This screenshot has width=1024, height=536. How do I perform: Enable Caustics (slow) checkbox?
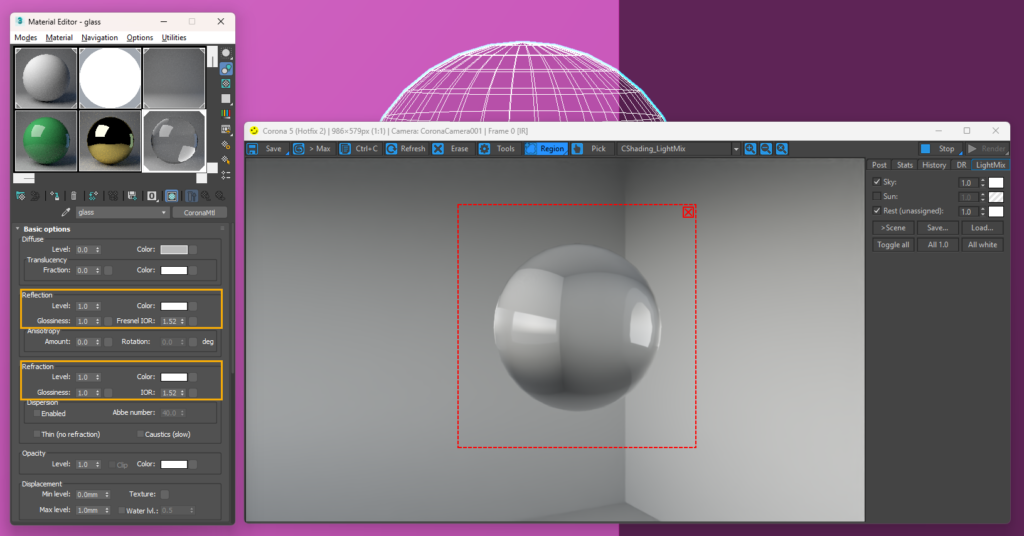140,434
